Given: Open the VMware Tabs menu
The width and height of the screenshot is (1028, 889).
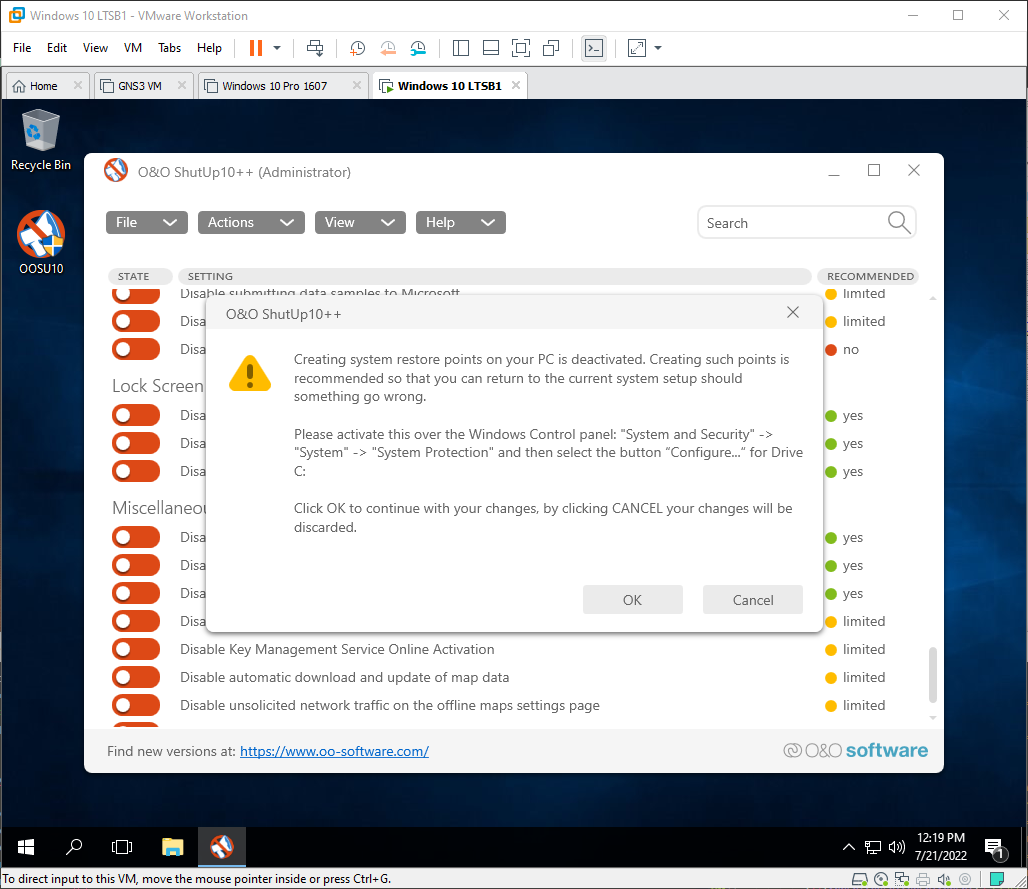Looking at the screenshot, I should click(x=169, y=48).
